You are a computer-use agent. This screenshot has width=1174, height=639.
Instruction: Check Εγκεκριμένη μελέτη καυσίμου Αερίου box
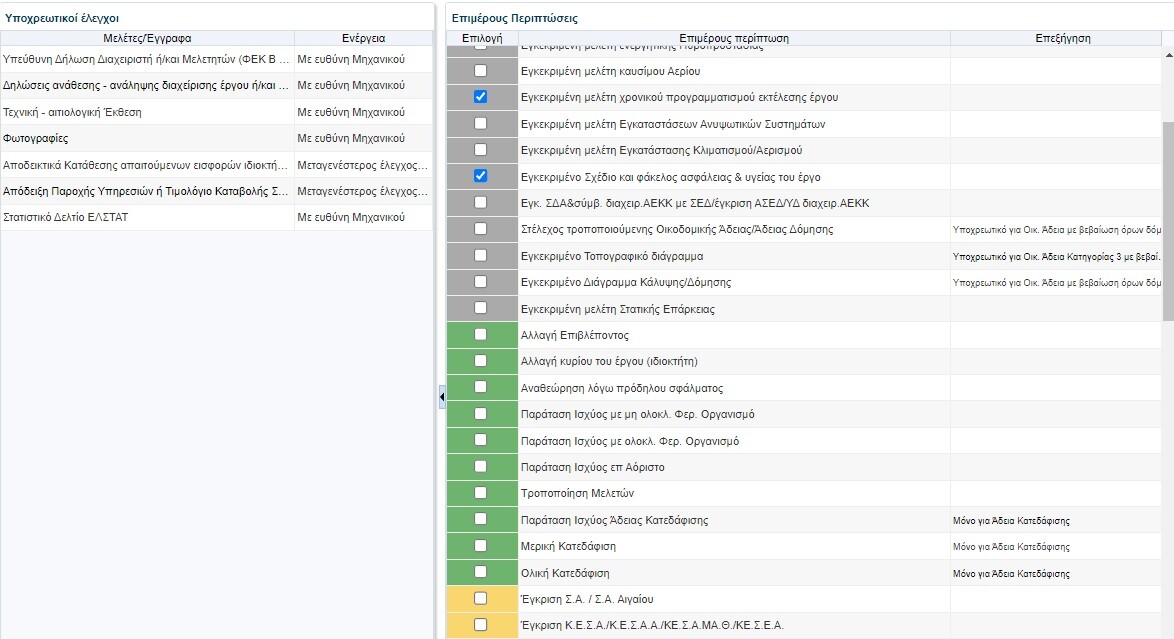[481, 71]
